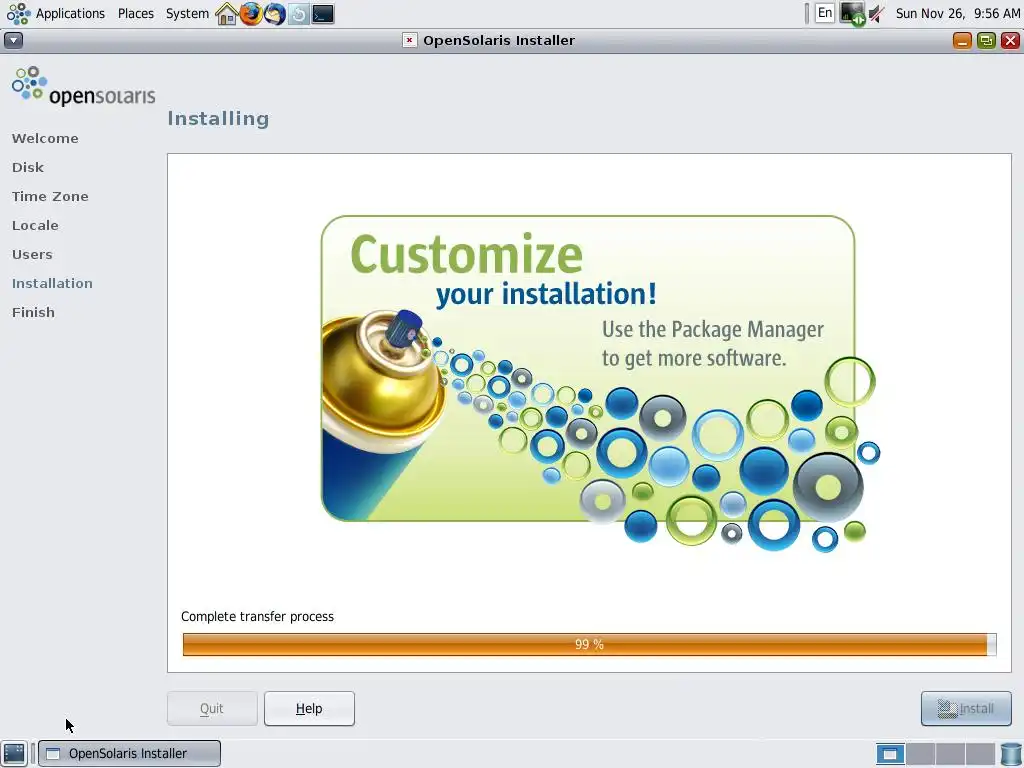Click the installer title bar icon
Viewport: 1024px width, 768px height.
click(x=409, y=40)
